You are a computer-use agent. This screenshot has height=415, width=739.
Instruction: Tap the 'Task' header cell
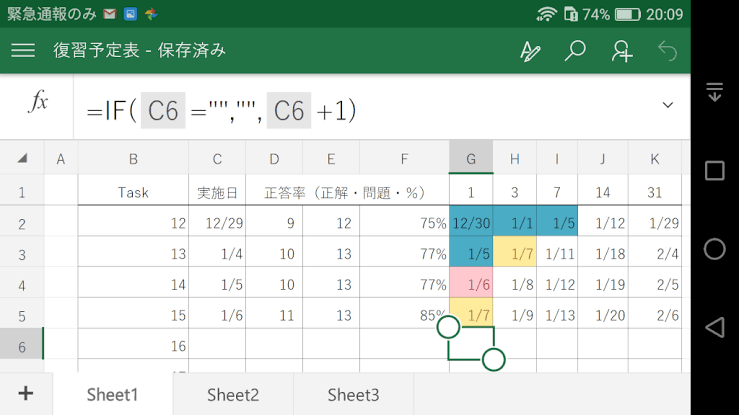click(133, 192)
